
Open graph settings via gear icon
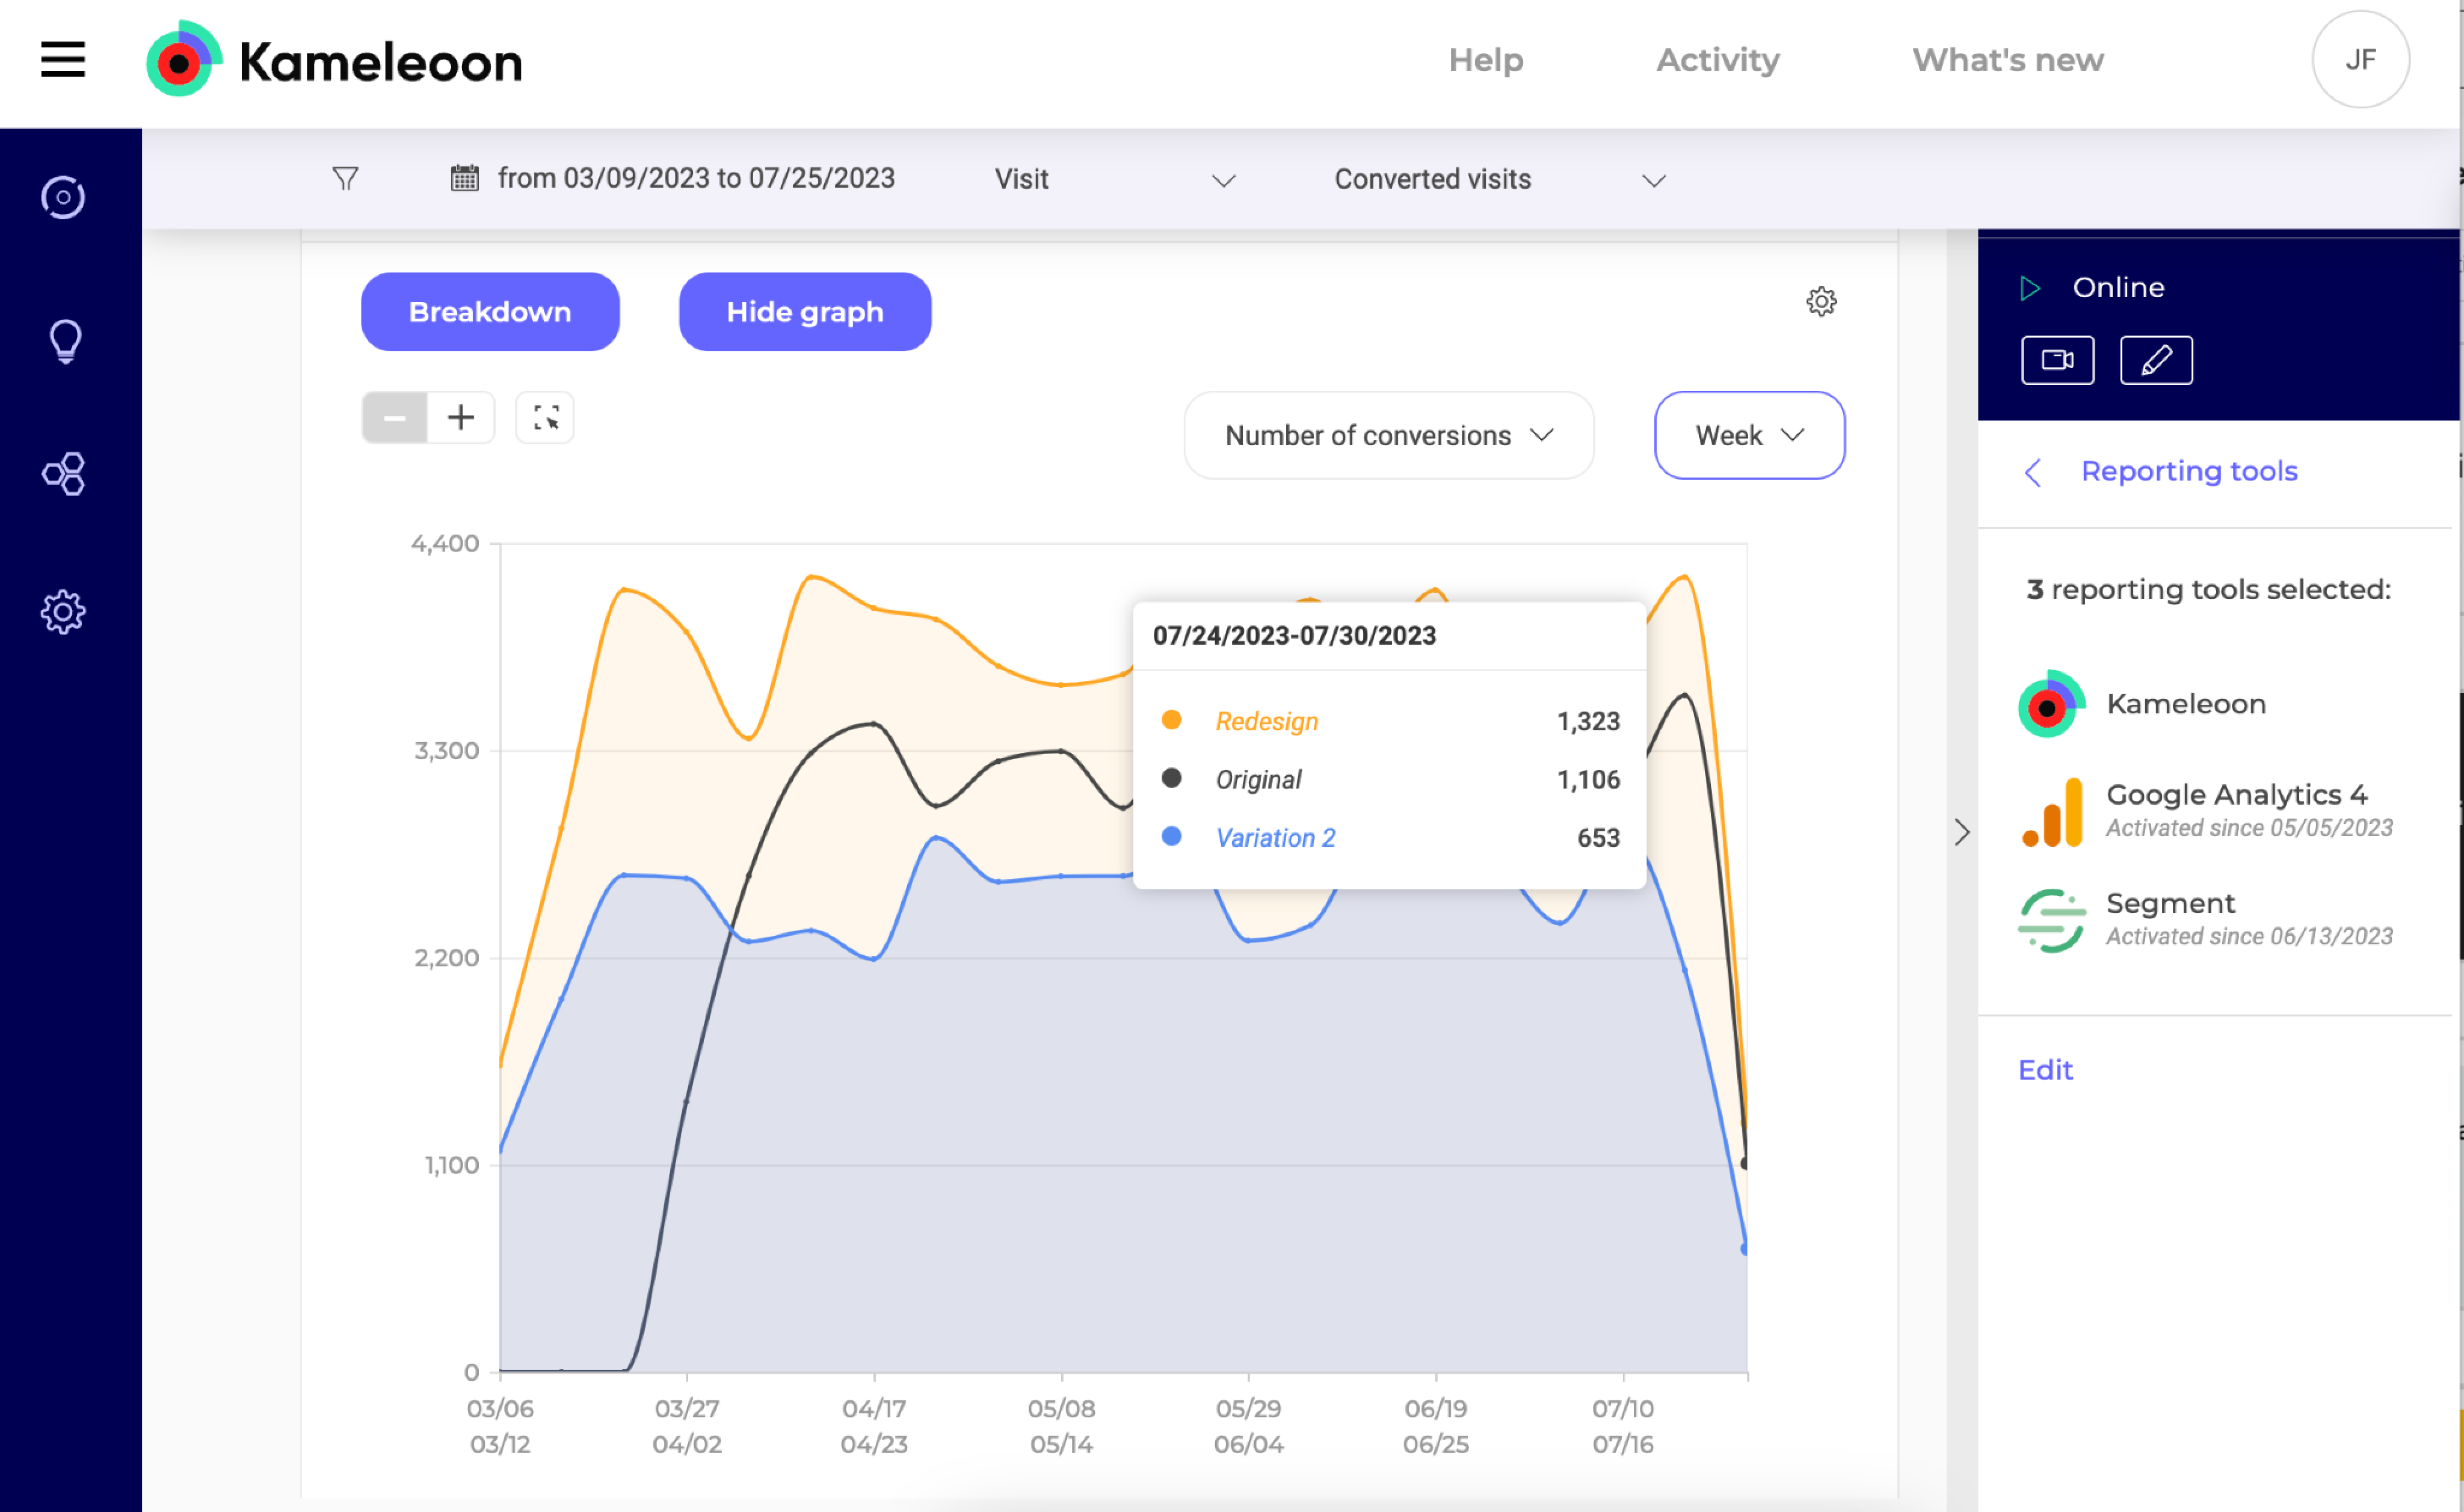tap(1821, 302)
